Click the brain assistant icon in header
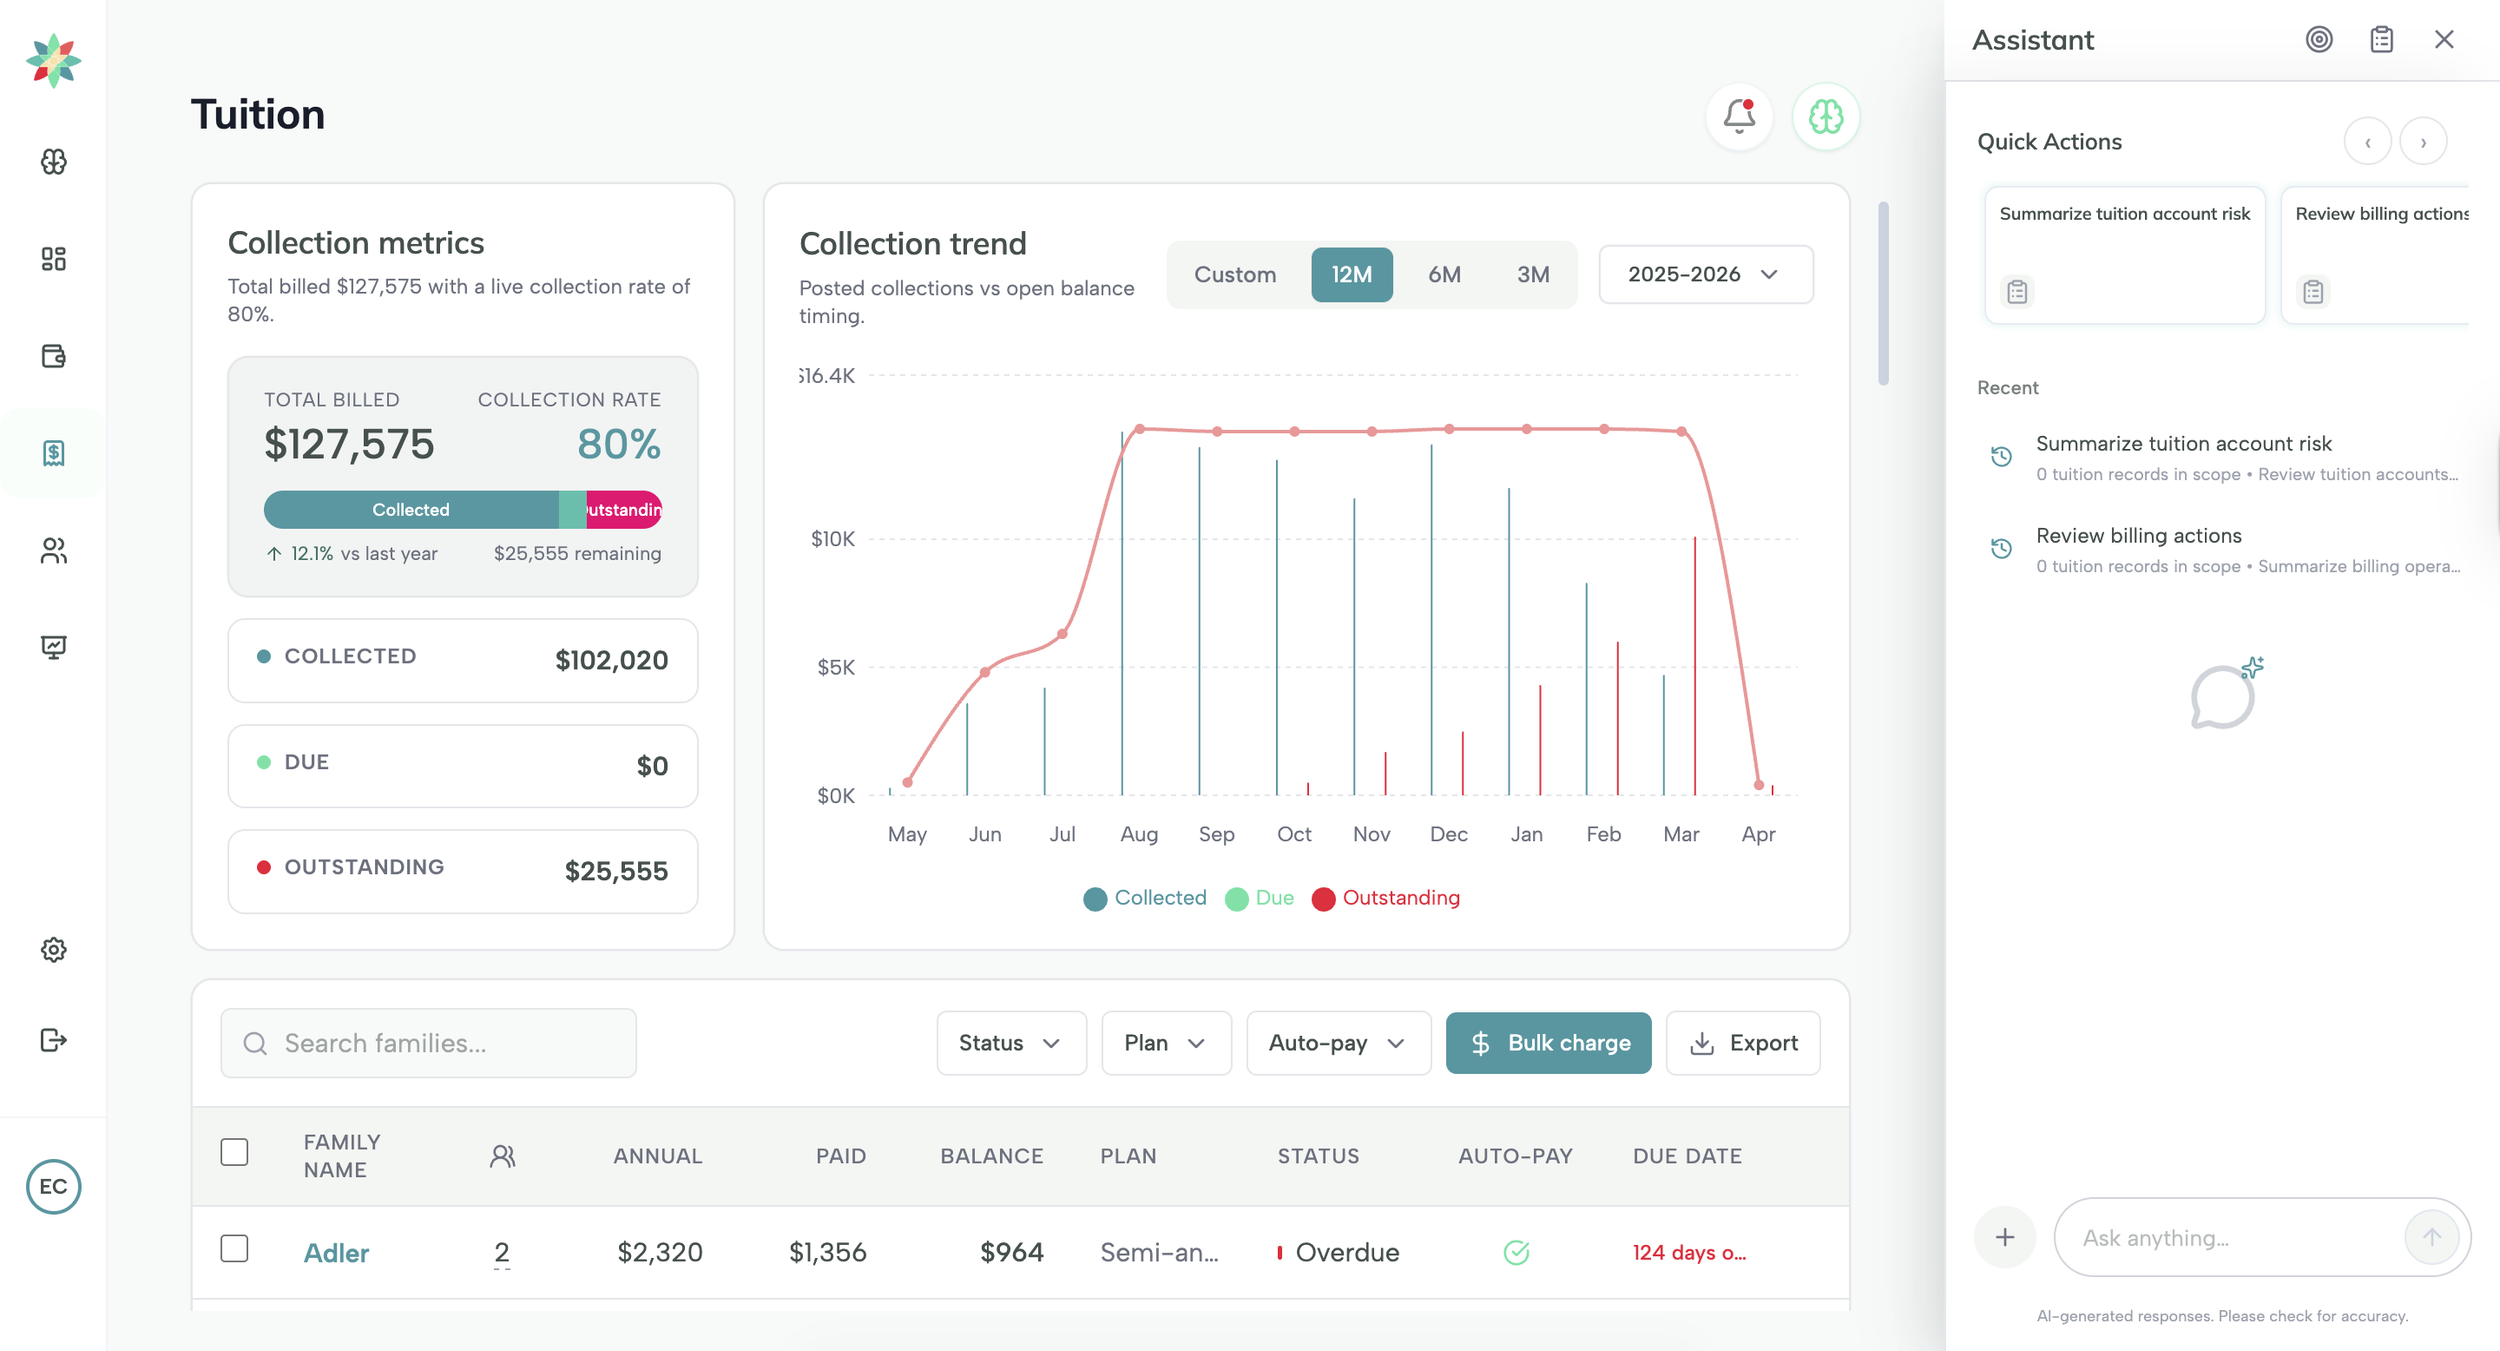 (1825, 116)
